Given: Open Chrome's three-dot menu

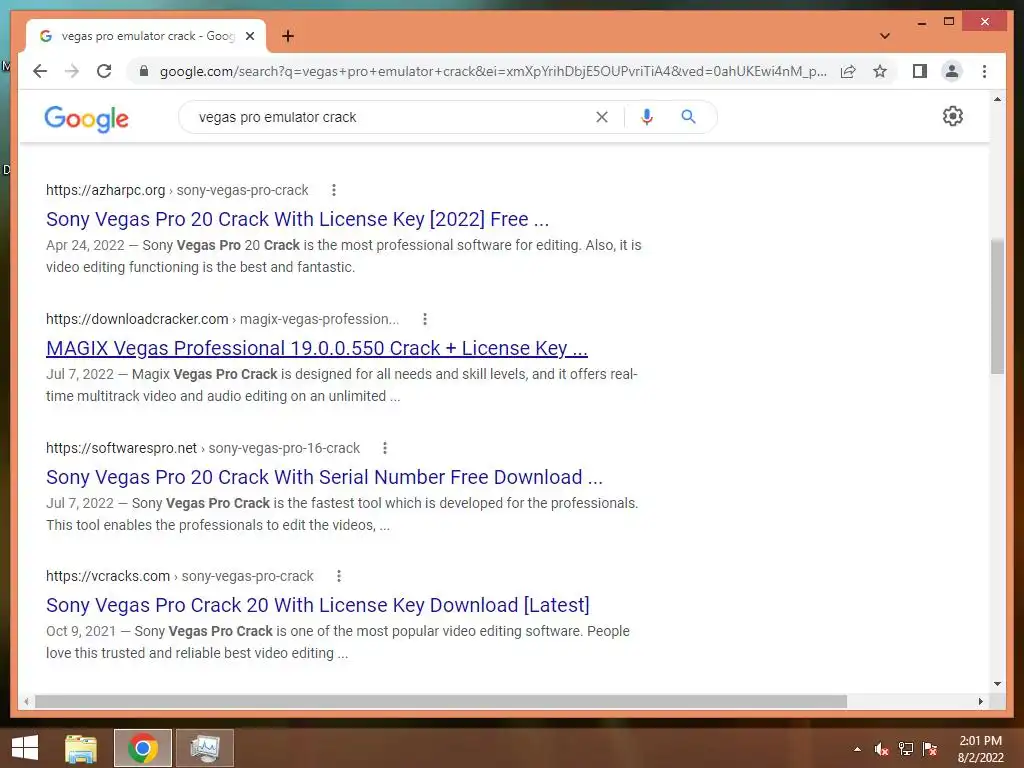Looking at the screenshot, I should (x=984, y=71).
